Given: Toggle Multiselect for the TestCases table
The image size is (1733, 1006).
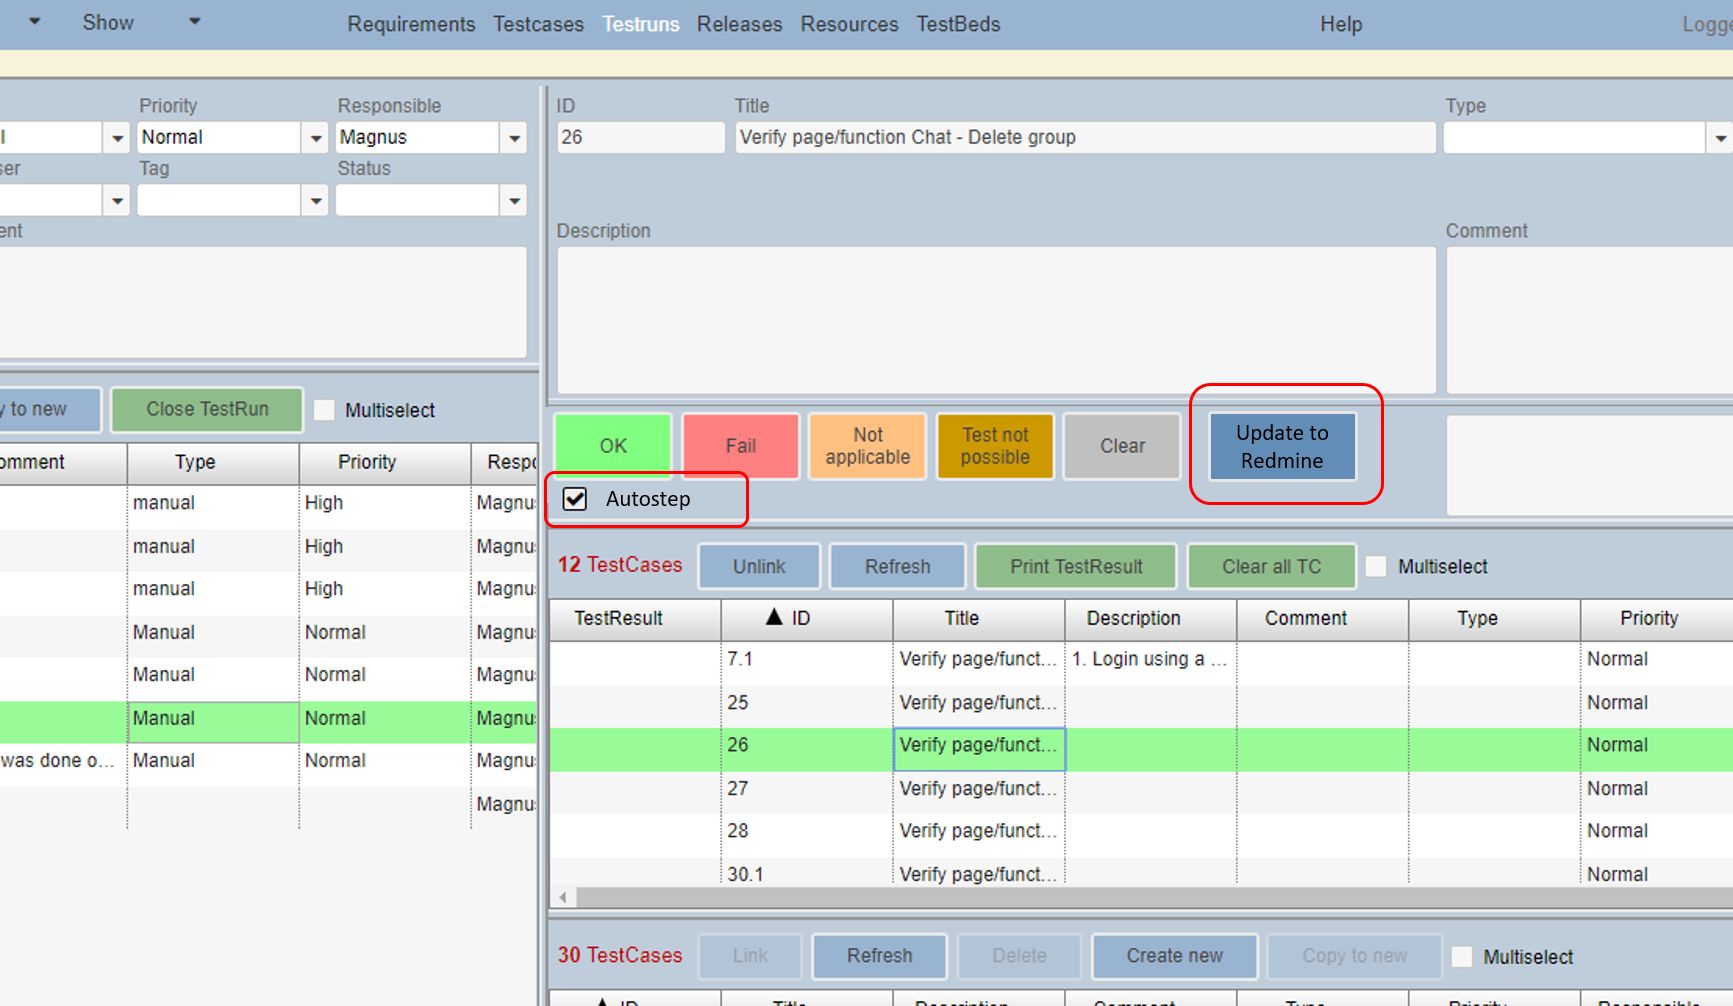Looking at the screenshot, I should pyautogui.click(x=1377, y=566).
